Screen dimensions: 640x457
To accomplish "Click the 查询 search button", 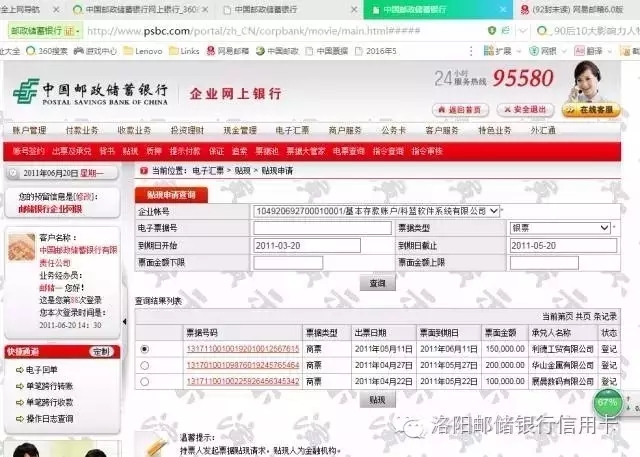I will click(378, 283).
